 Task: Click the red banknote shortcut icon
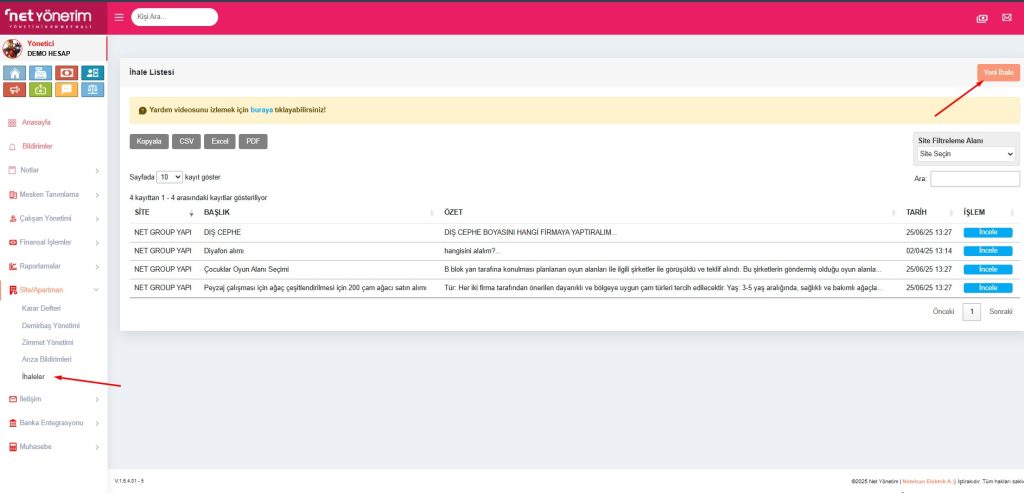66,73
